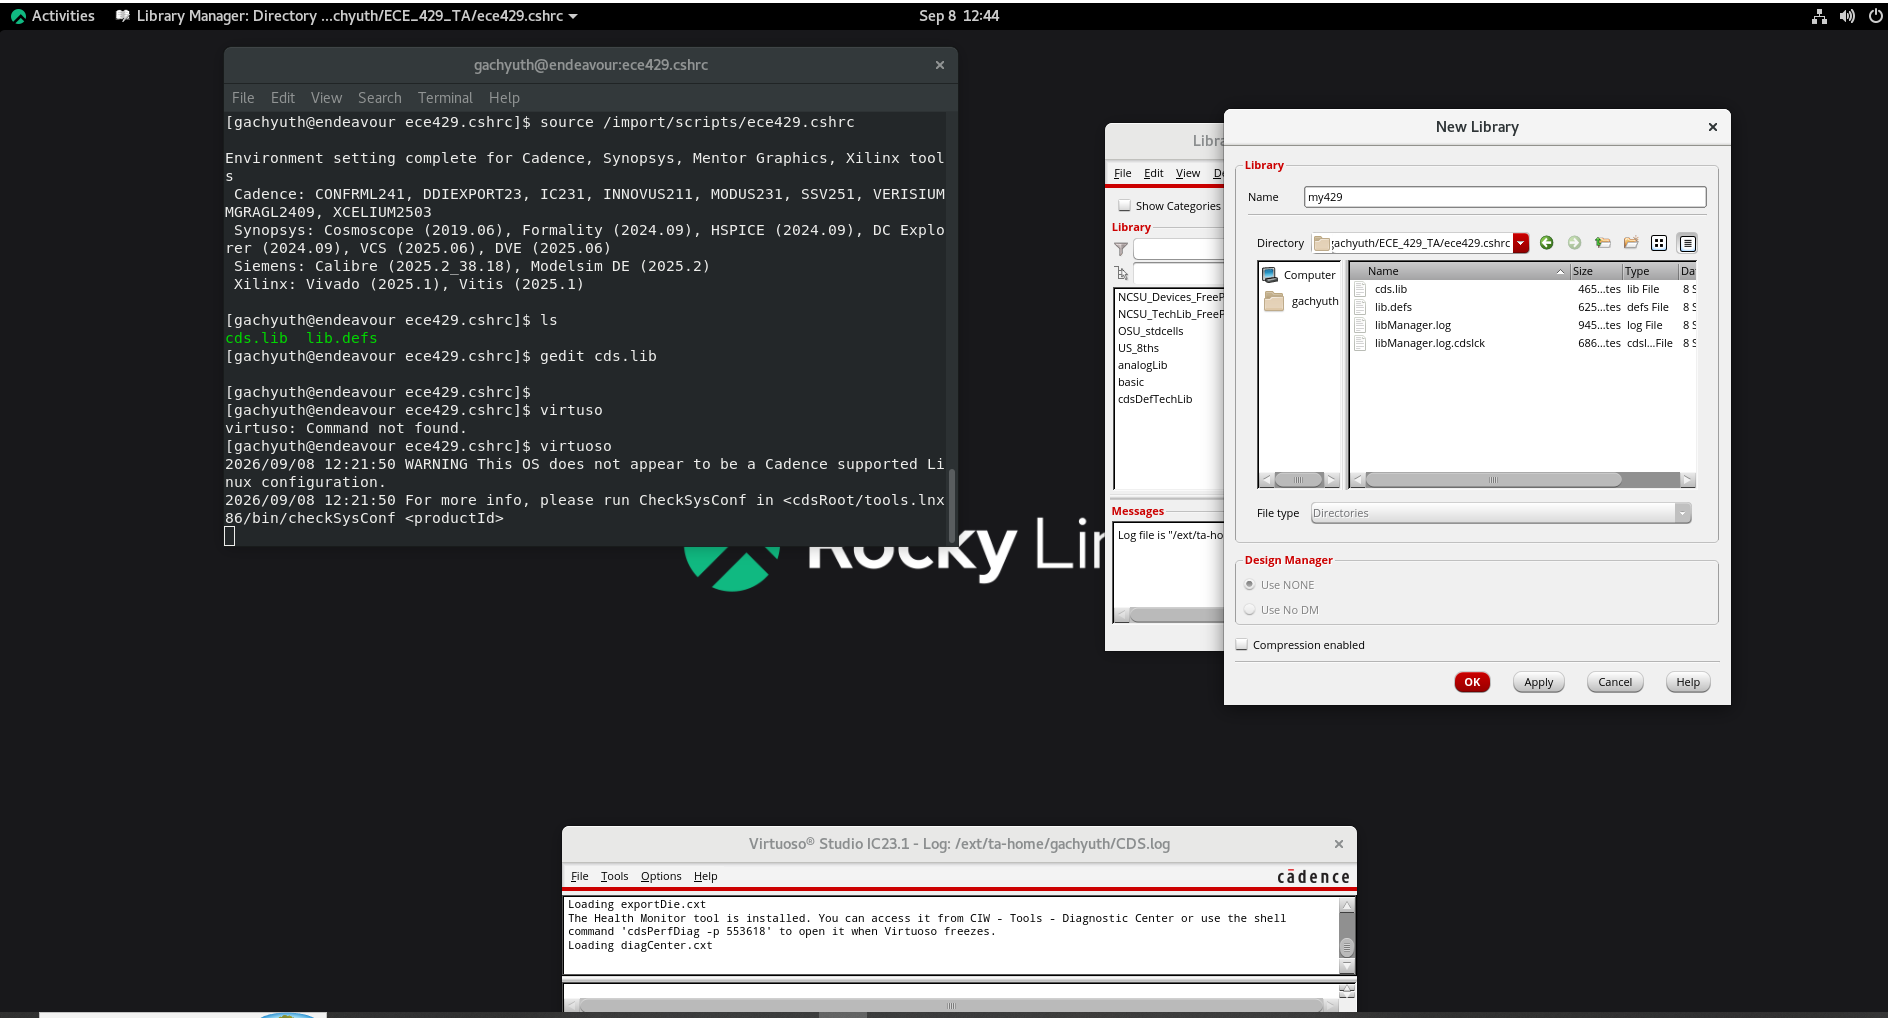Open terminal File menu

tap(243, 98)
